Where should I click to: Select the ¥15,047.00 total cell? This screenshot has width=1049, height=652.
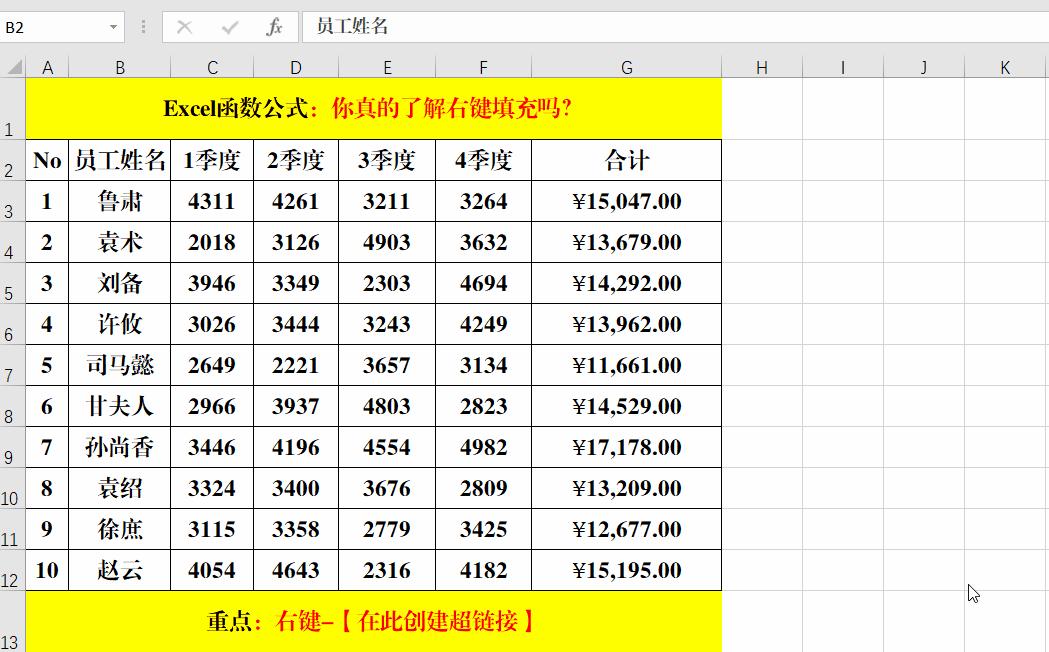[x=626, y=201]
